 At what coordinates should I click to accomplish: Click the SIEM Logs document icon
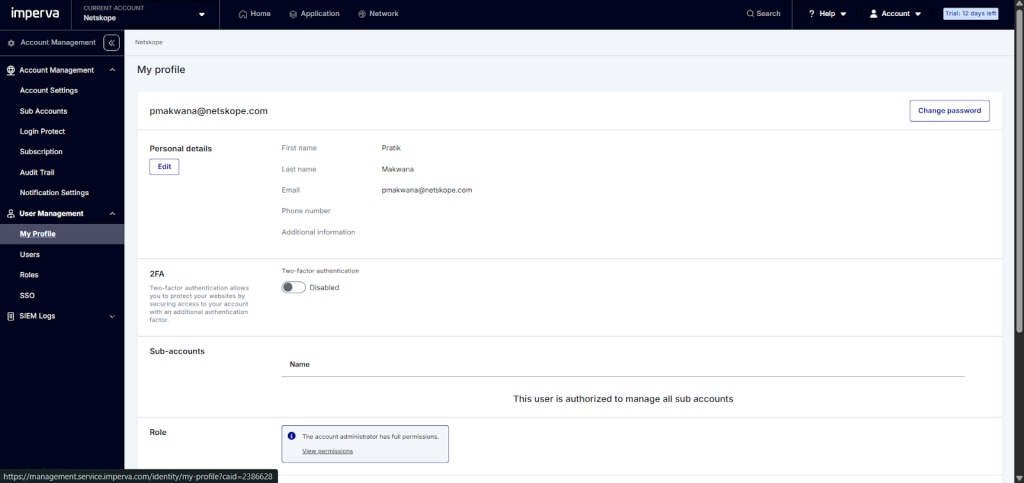tap(10, 316)
